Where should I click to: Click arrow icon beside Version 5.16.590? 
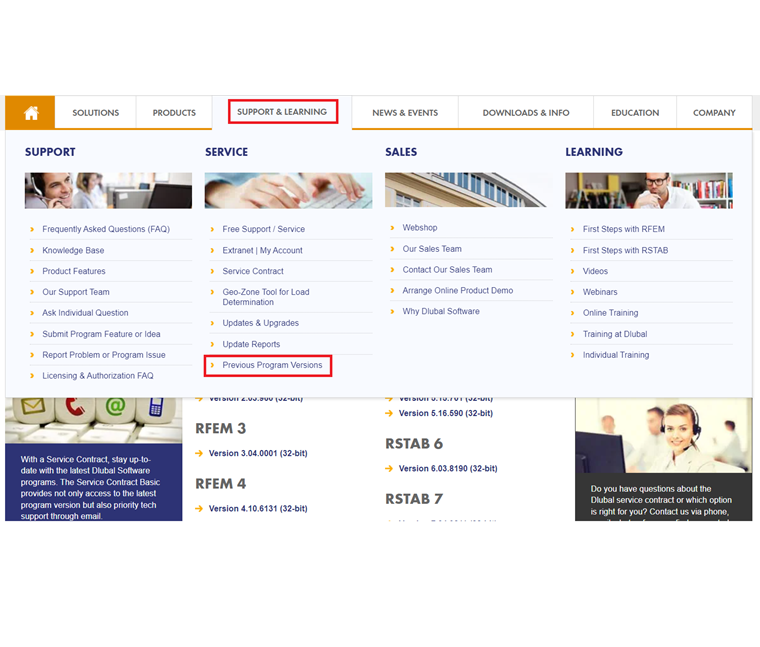389,413
